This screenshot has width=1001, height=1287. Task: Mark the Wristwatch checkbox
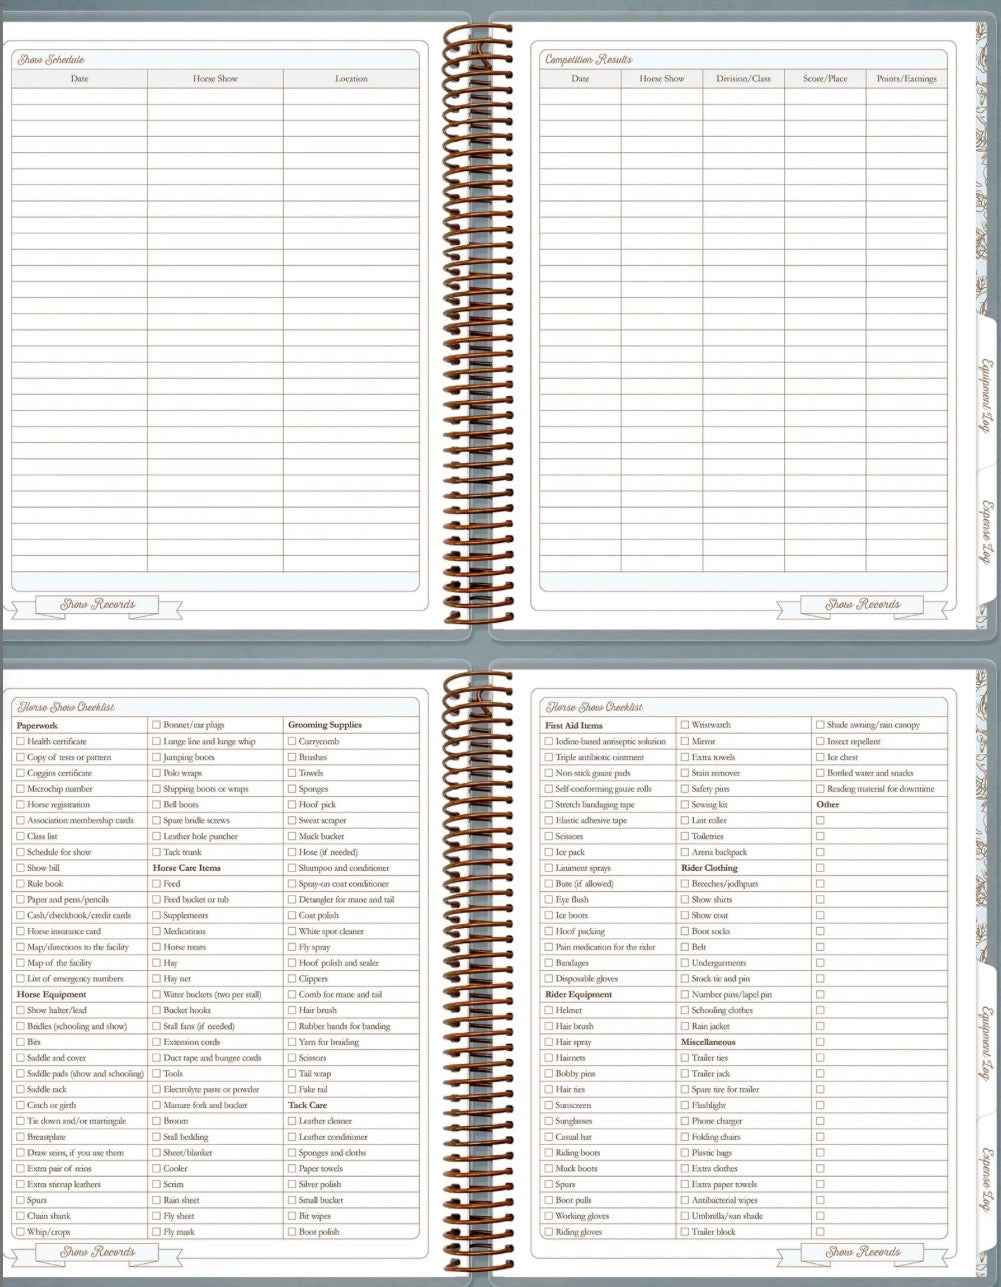tap(685, 725)
